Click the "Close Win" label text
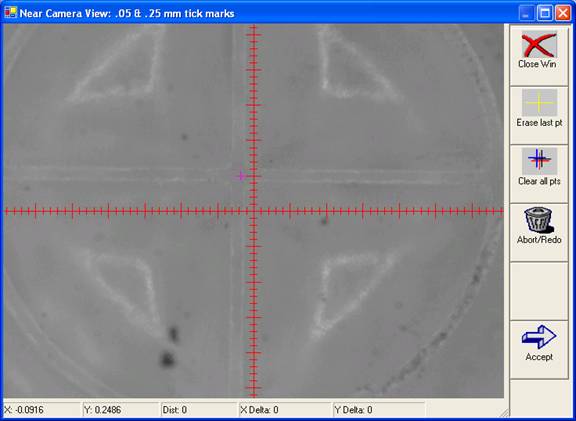This screenshot has height=421, width=576. tap(537, 64)
